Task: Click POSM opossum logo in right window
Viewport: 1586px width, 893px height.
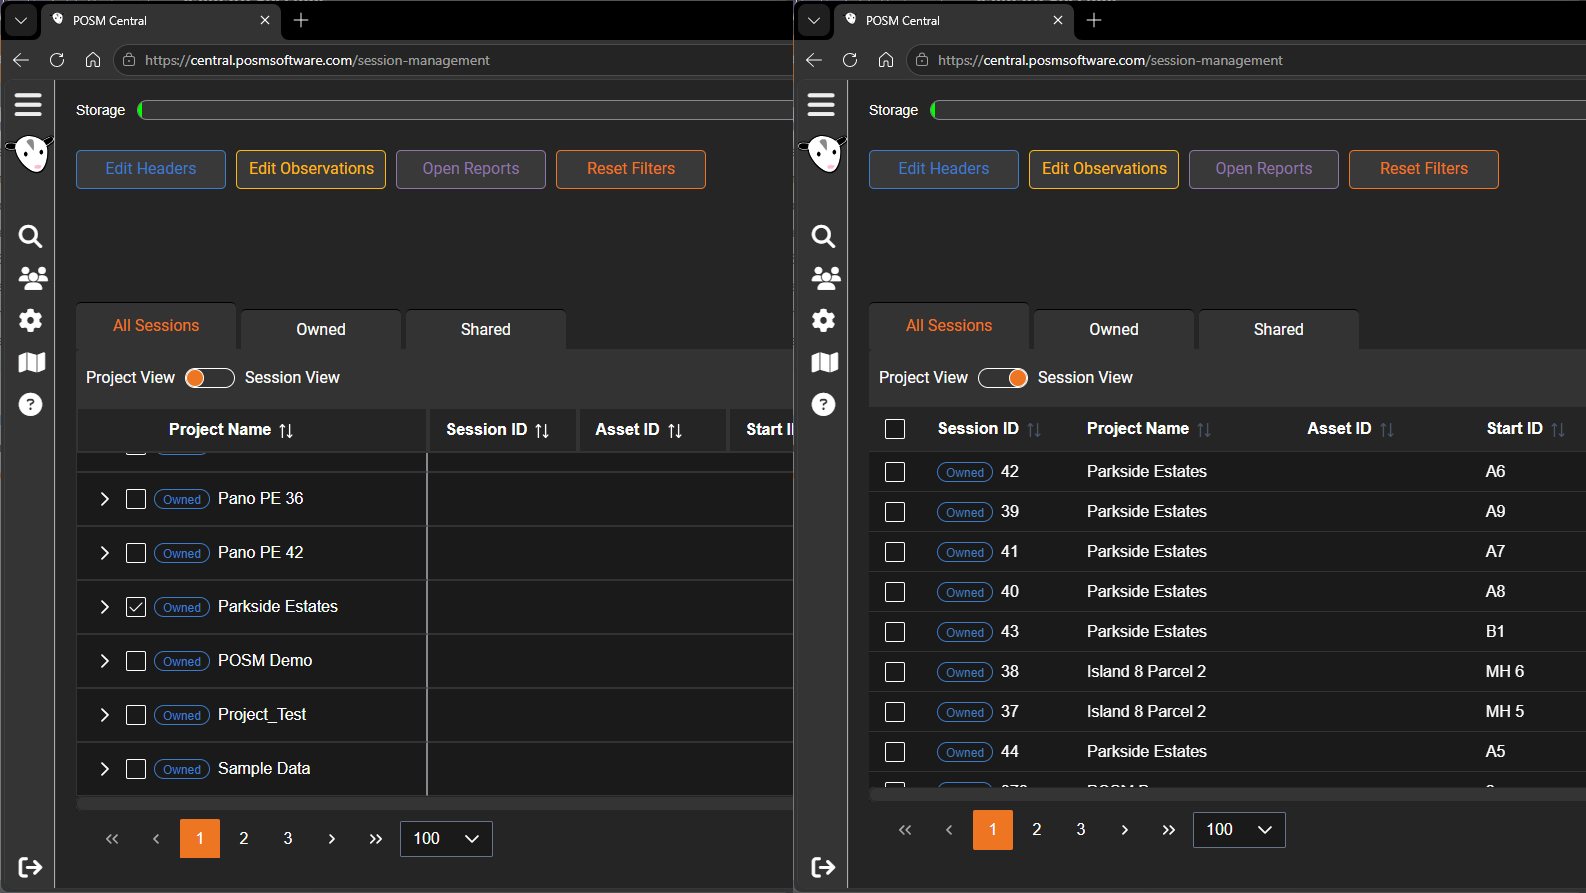Action: 824,153
